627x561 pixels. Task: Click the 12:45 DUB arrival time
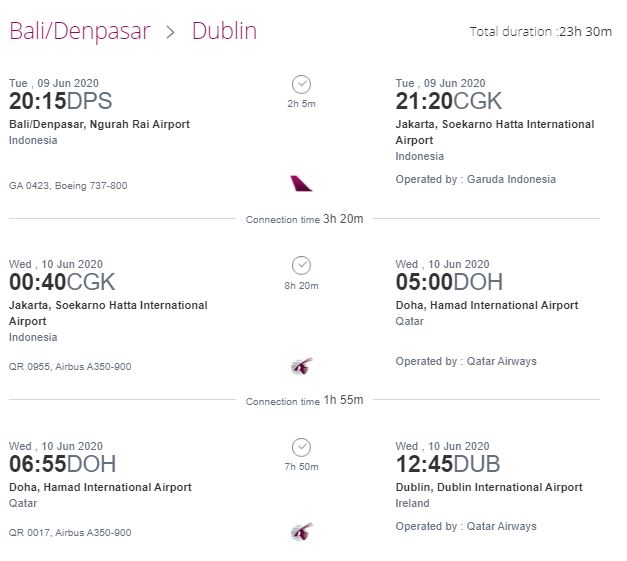click(x=448, y=464)
